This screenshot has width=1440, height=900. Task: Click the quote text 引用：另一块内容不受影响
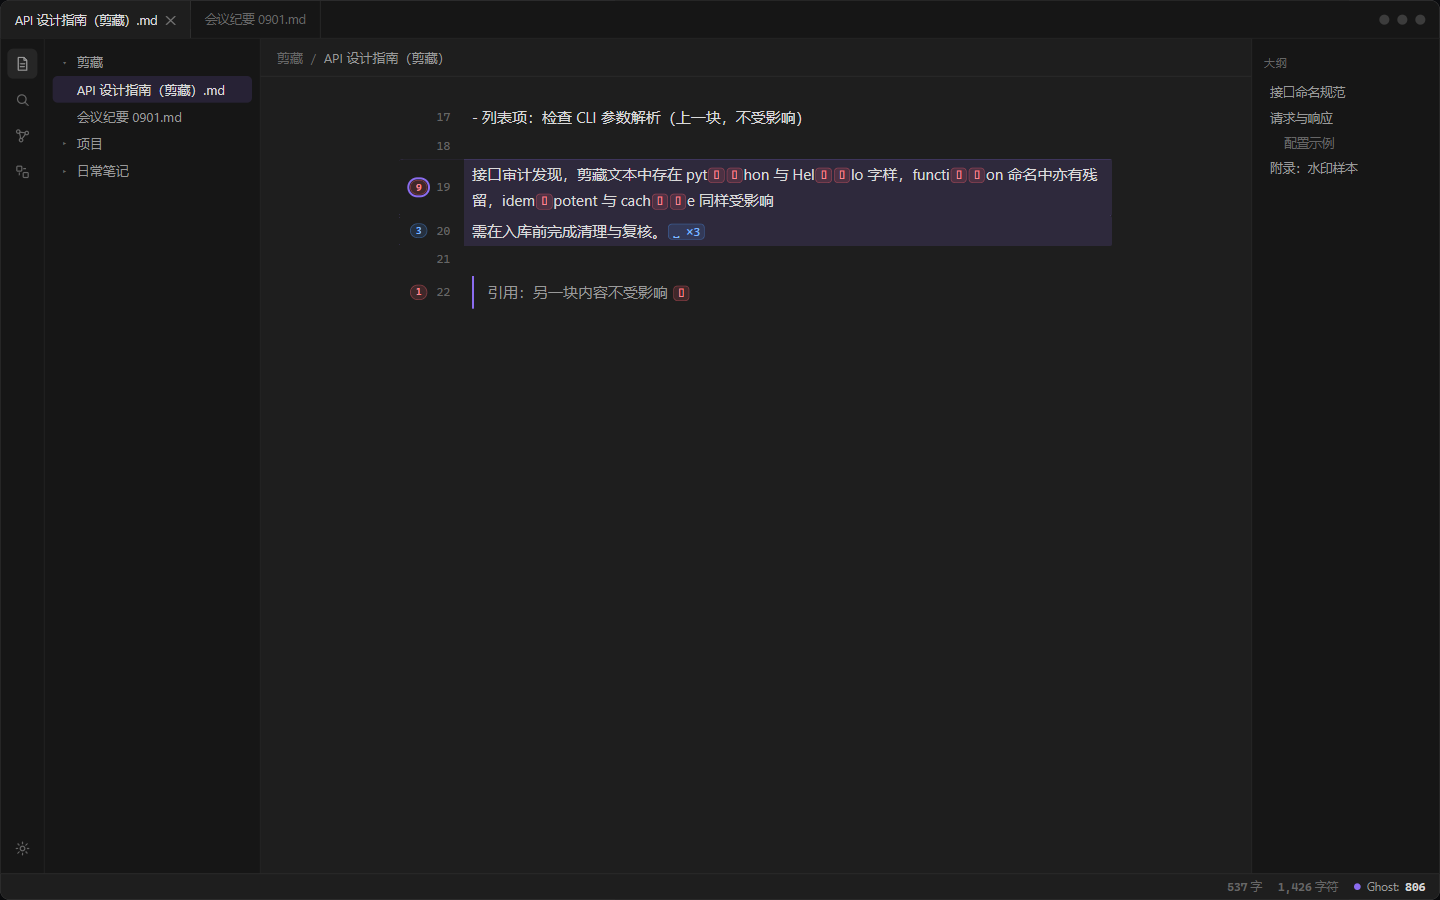coord(577,293)
